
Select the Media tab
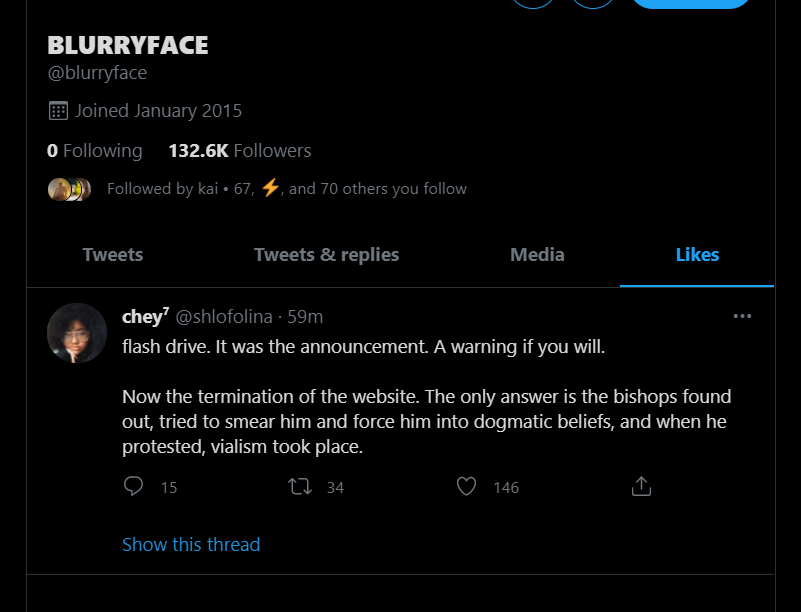click(x=537, y=255)
